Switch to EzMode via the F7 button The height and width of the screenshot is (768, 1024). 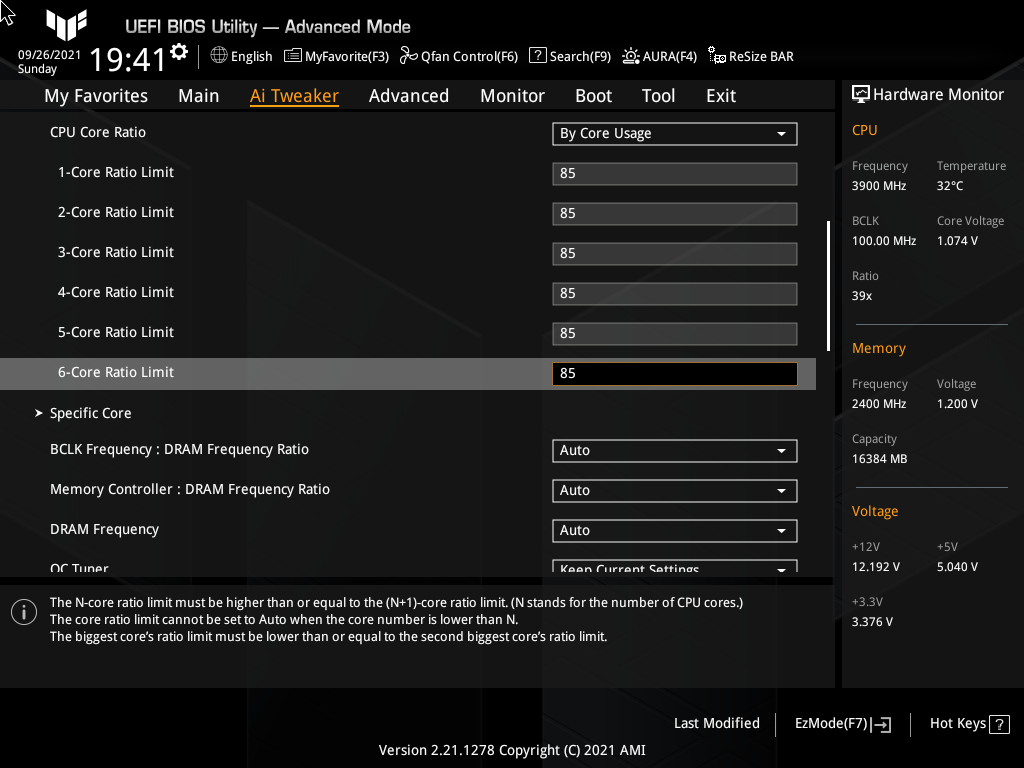click(x=841, y=723)
